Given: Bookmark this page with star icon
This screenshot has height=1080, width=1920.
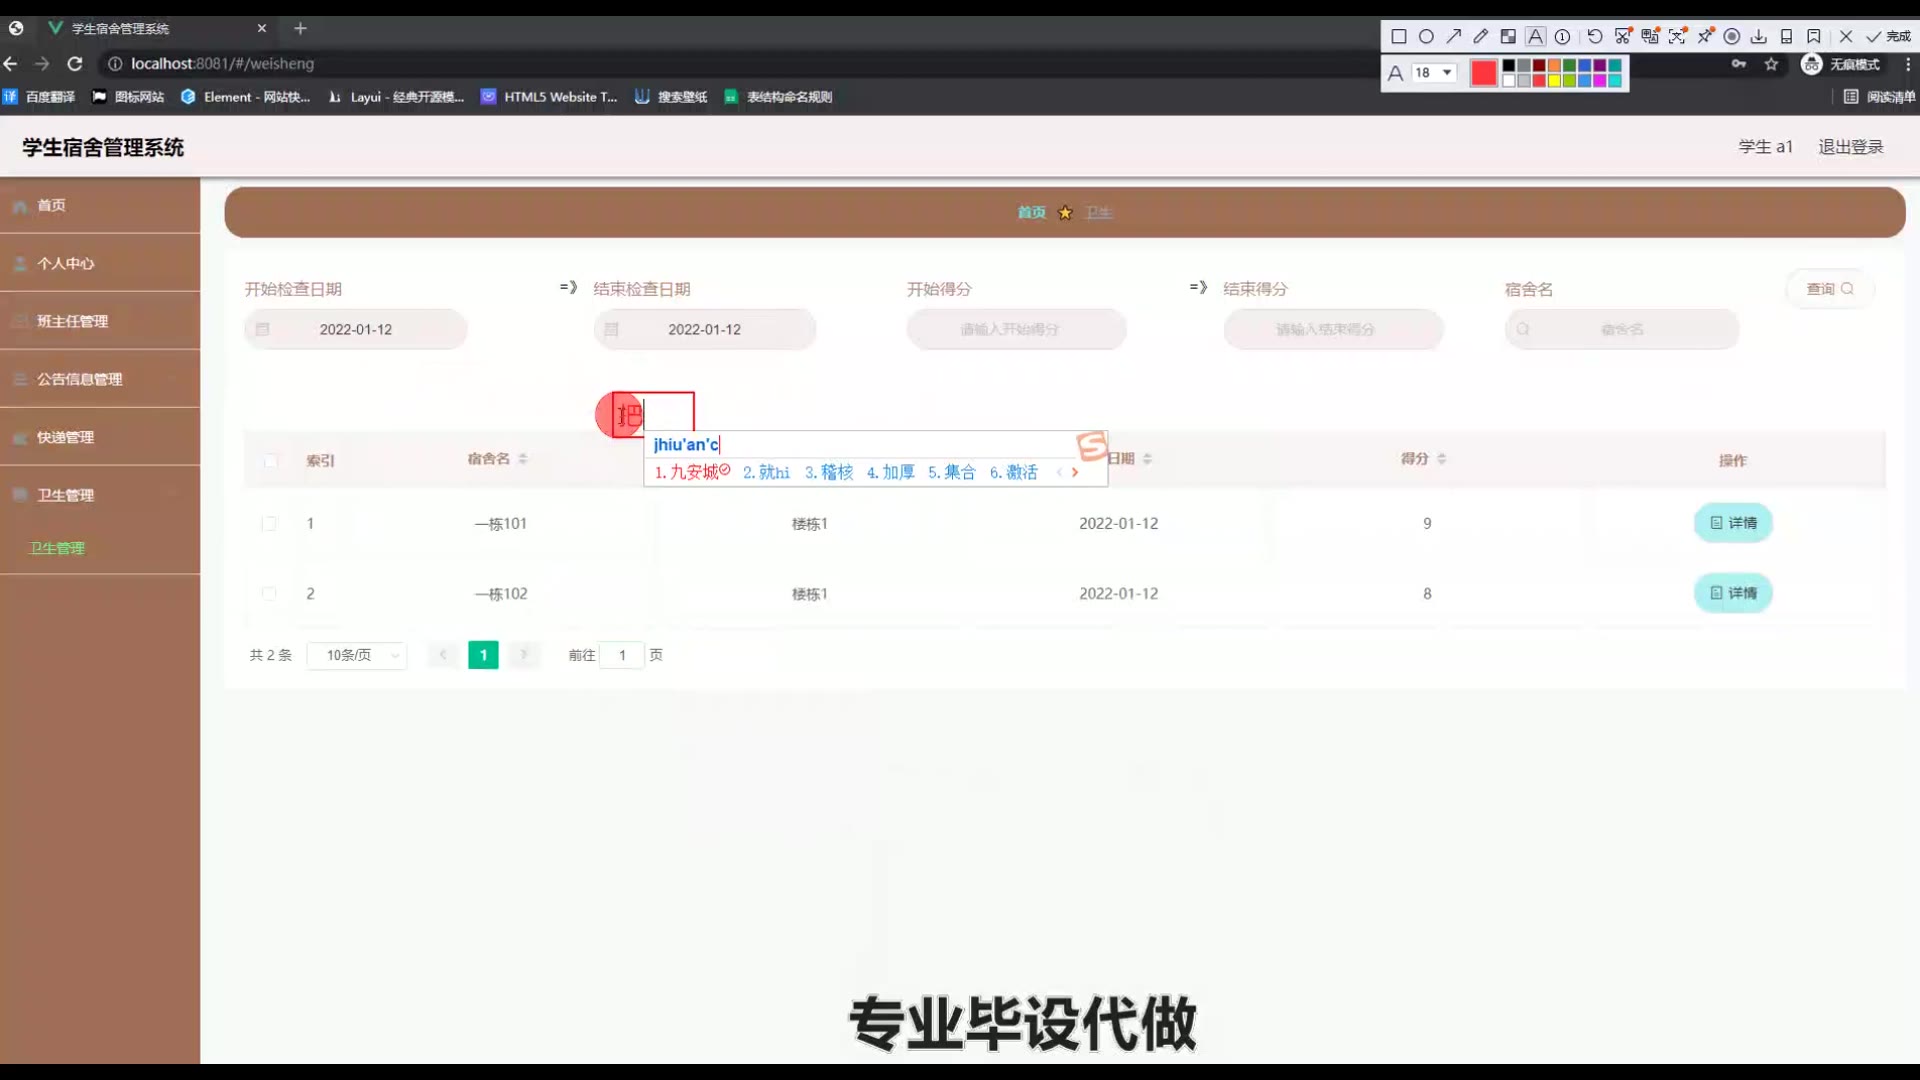Looking at the screenshot, I should click(x=1771, y=64).
